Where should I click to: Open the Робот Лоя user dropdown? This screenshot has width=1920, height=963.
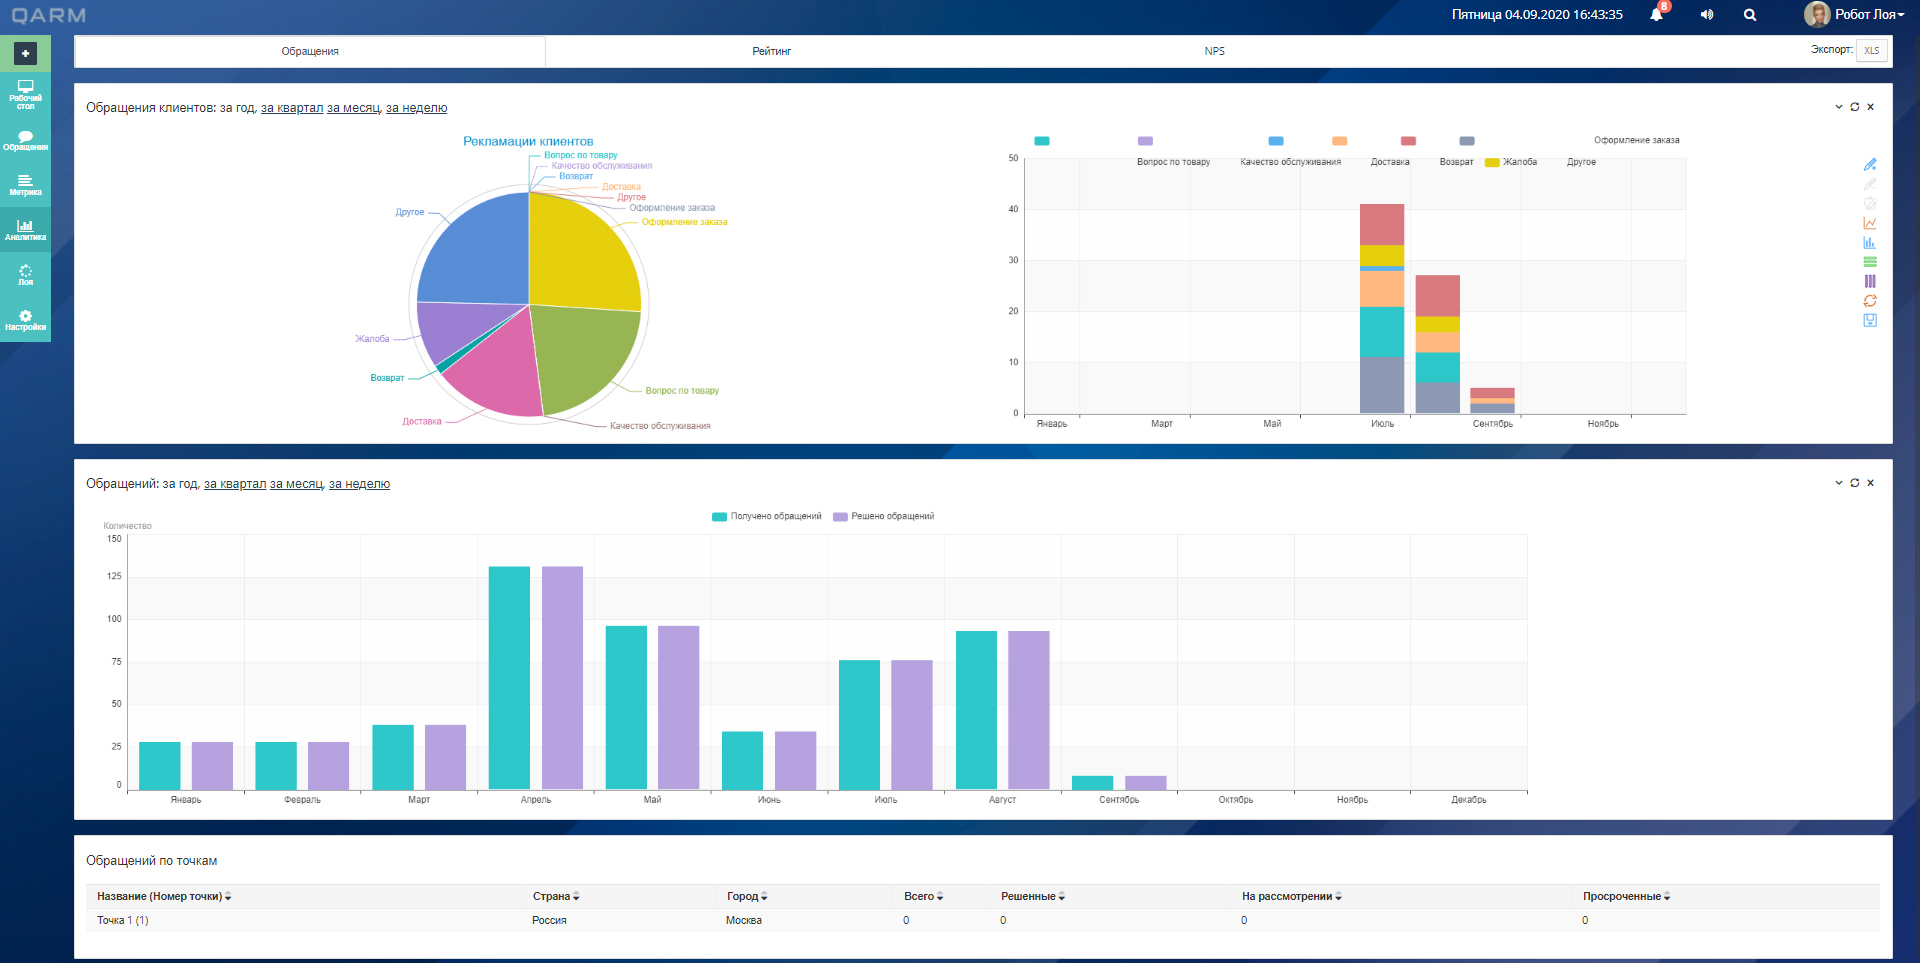[1856, 15]
